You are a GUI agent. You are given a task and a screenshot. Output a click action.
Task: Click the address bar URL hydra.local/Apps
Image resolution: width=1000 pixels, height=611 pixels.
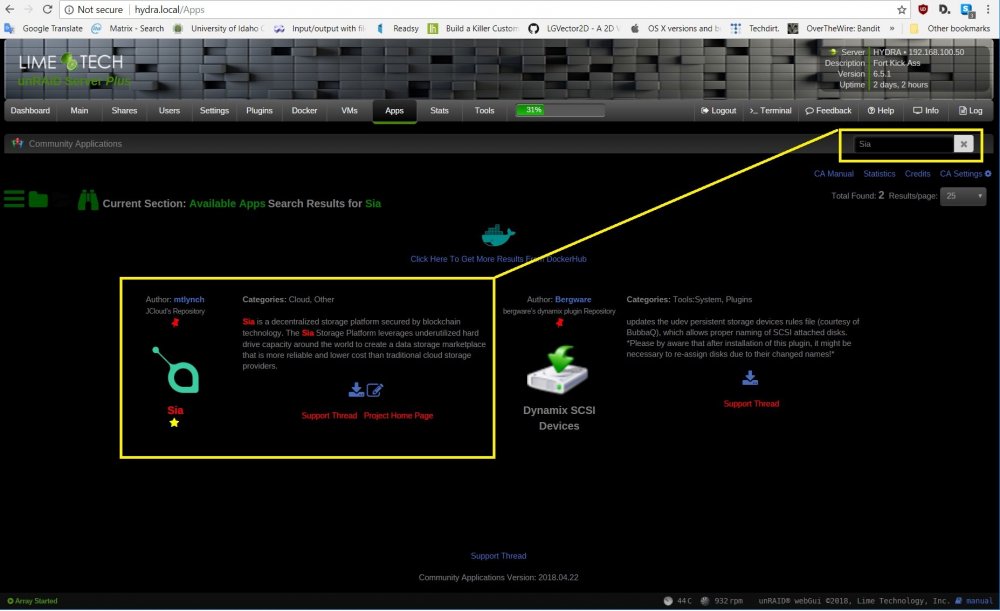point(170,10)
